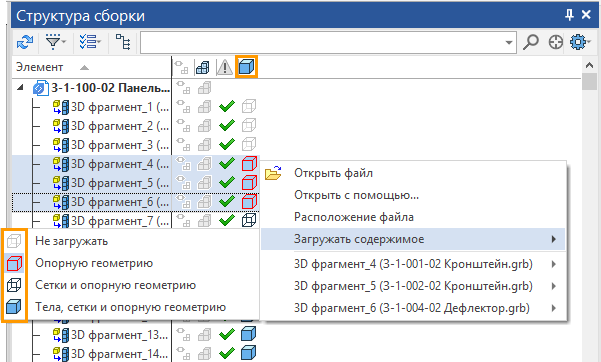Click red cube icon of 3D фрагмент_6
This screenshot has width=601, height=362.
[x=249, y=202]
